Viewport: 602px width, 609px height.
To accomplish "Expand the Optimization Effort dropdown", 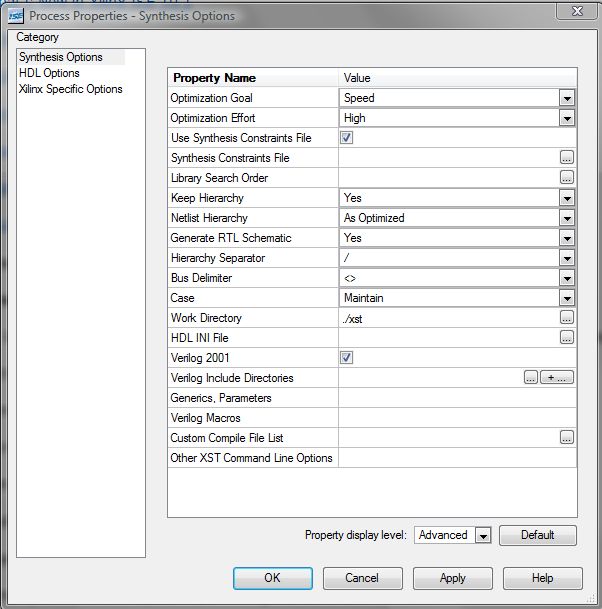I will [567, 118].
